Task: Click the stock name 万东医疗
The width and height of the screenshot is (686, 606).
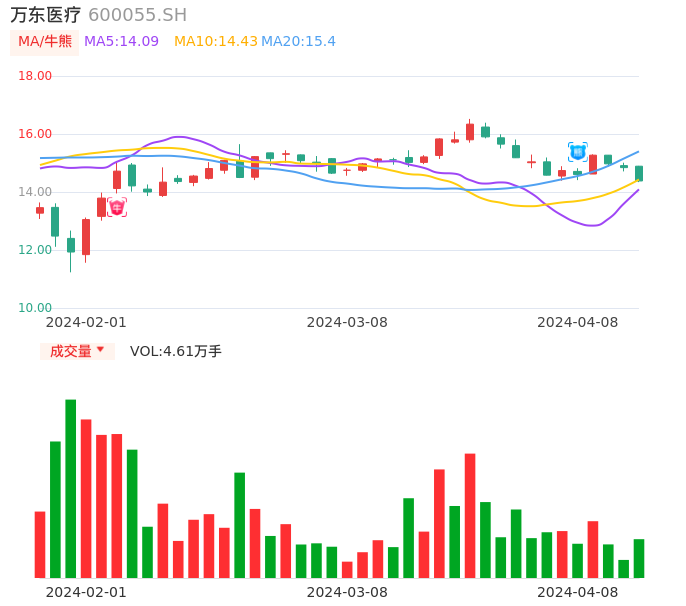Action: 46,15
